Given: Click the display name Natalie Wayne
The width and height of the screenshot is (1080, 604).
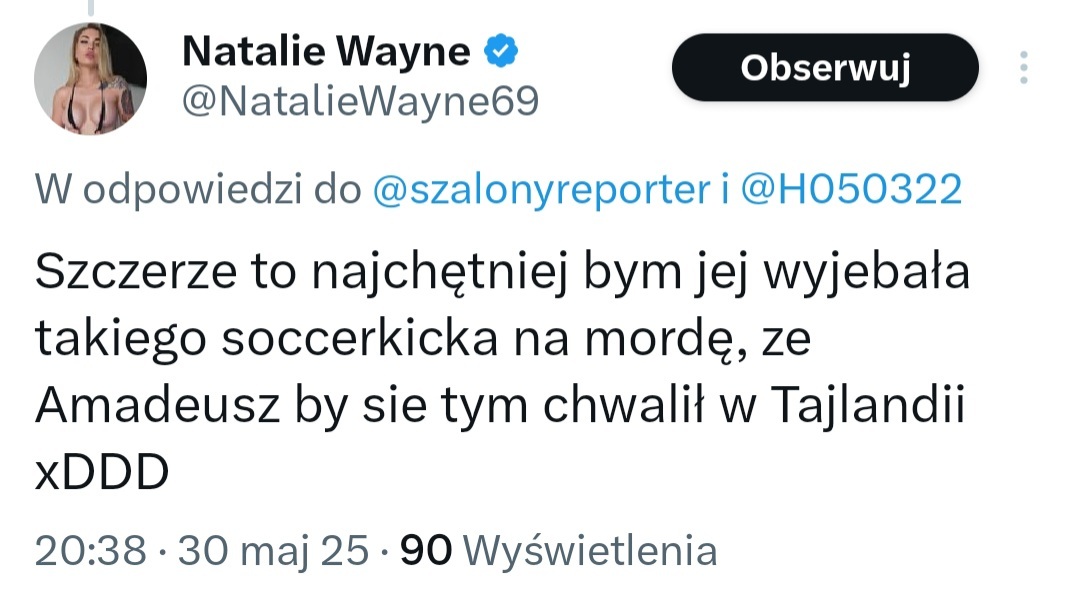Looking at the screenshot, I should [x=327, y=52].
